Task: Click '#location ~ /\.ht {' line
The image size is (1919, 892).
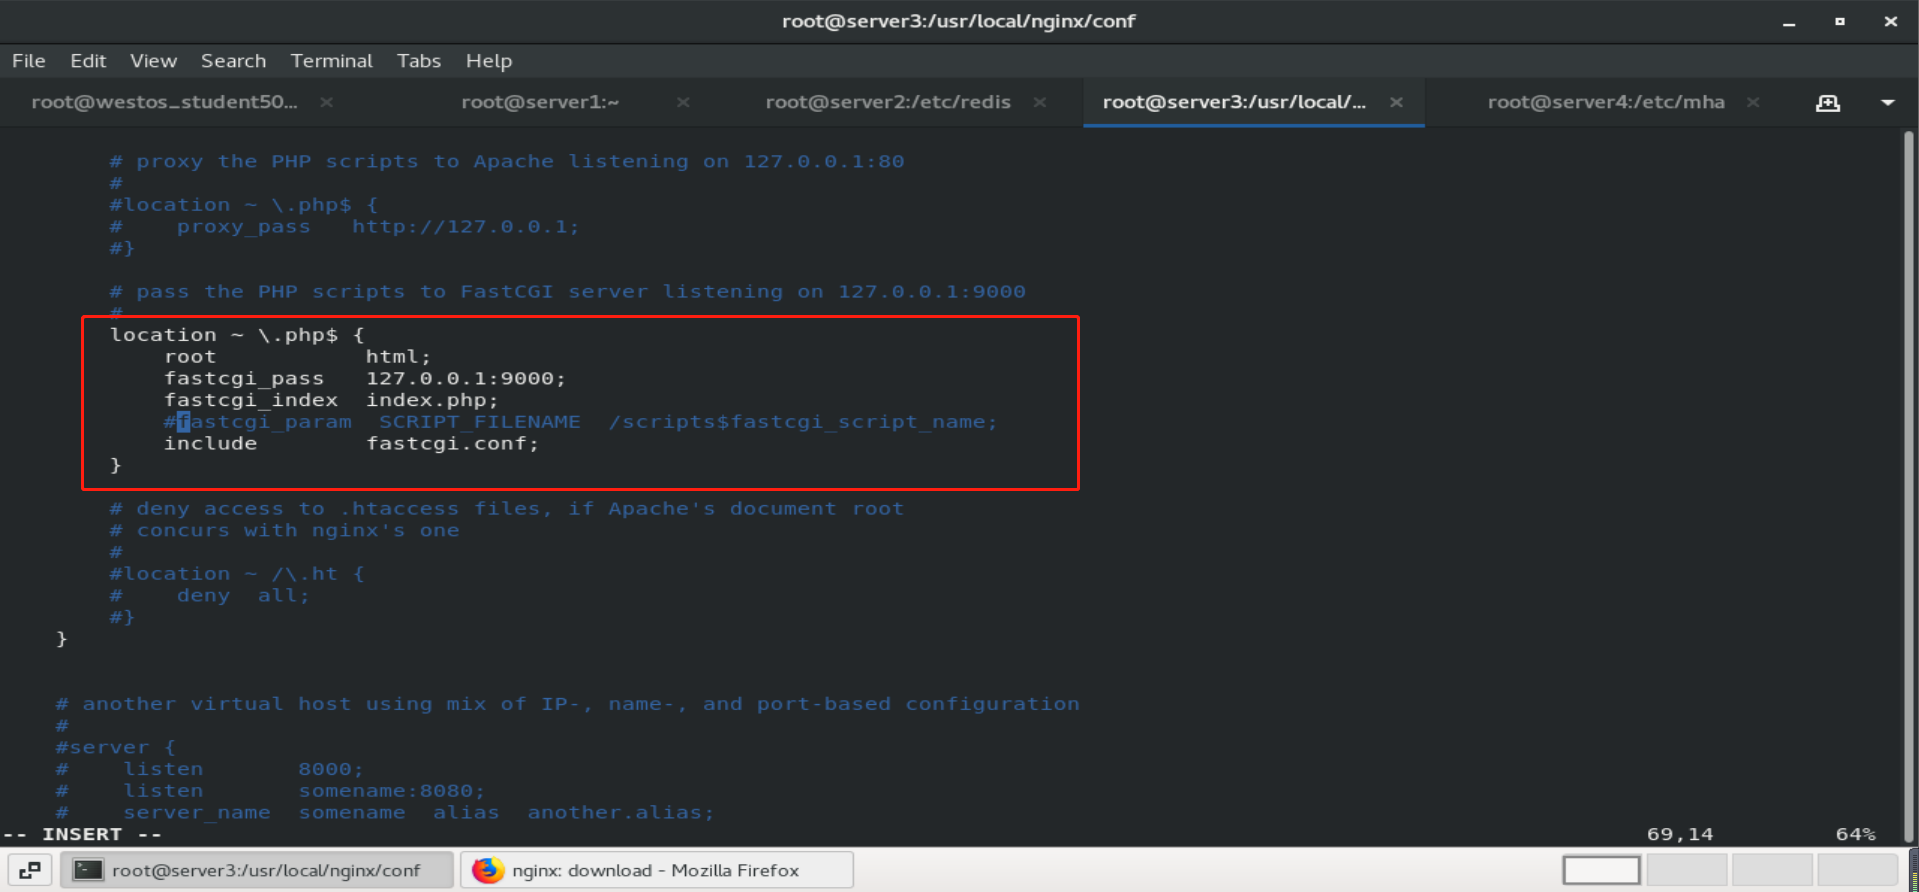Action: coord(237,574)
